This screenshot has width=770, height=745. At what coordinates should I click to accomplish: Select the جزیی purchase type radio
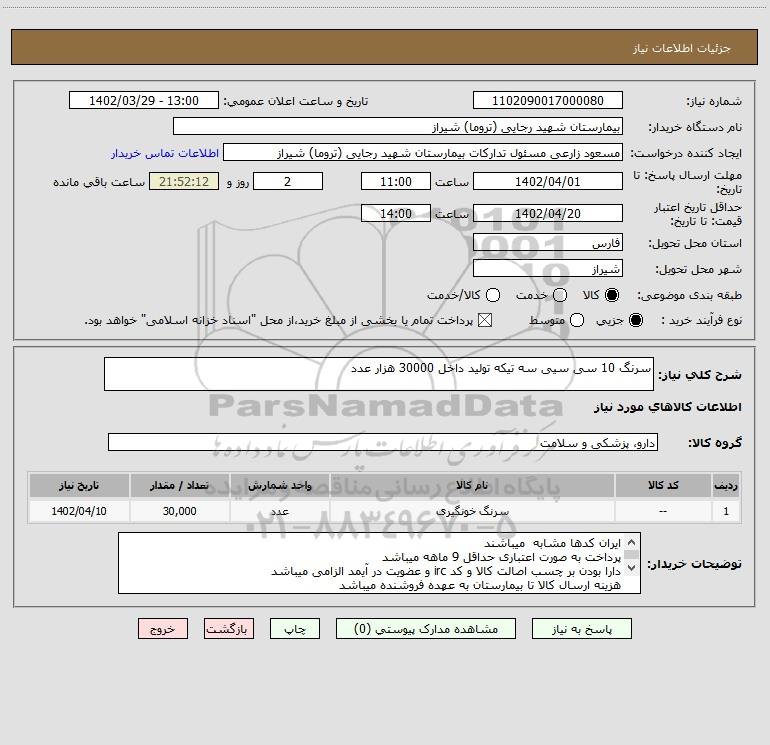coord(635,320)
